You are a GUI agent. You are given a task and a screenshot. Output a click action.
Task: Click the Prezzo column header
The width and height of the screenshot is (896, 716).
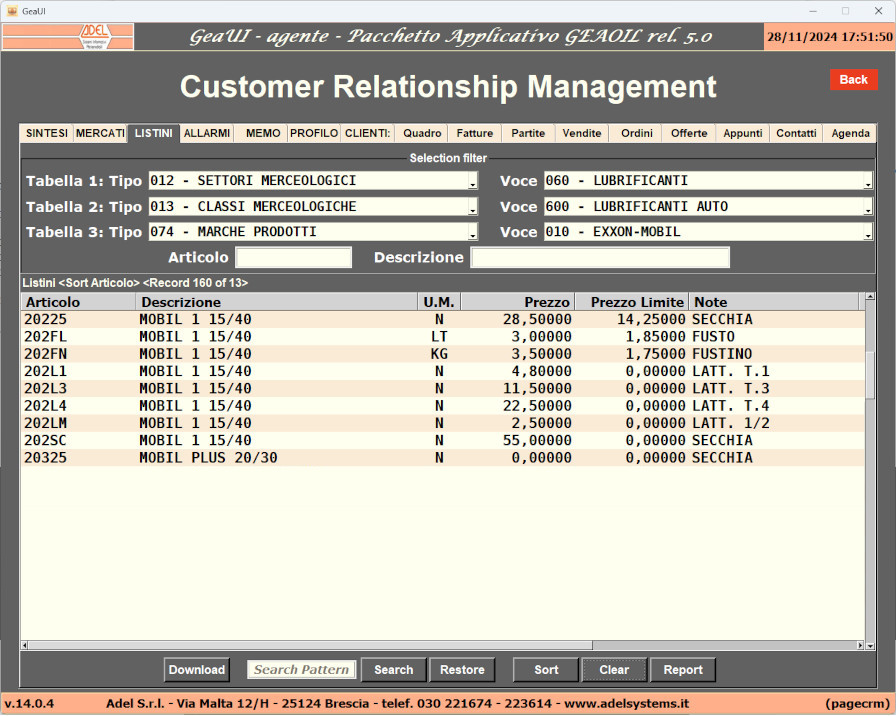click(518, 302)
